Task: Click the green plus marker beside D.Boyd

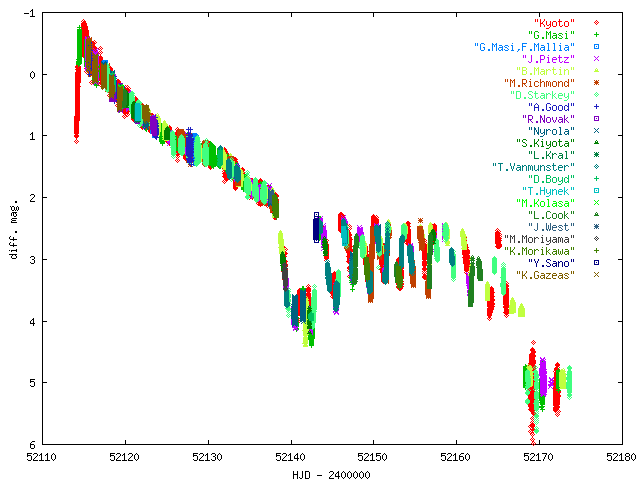Action: click(x=596, y=179)
